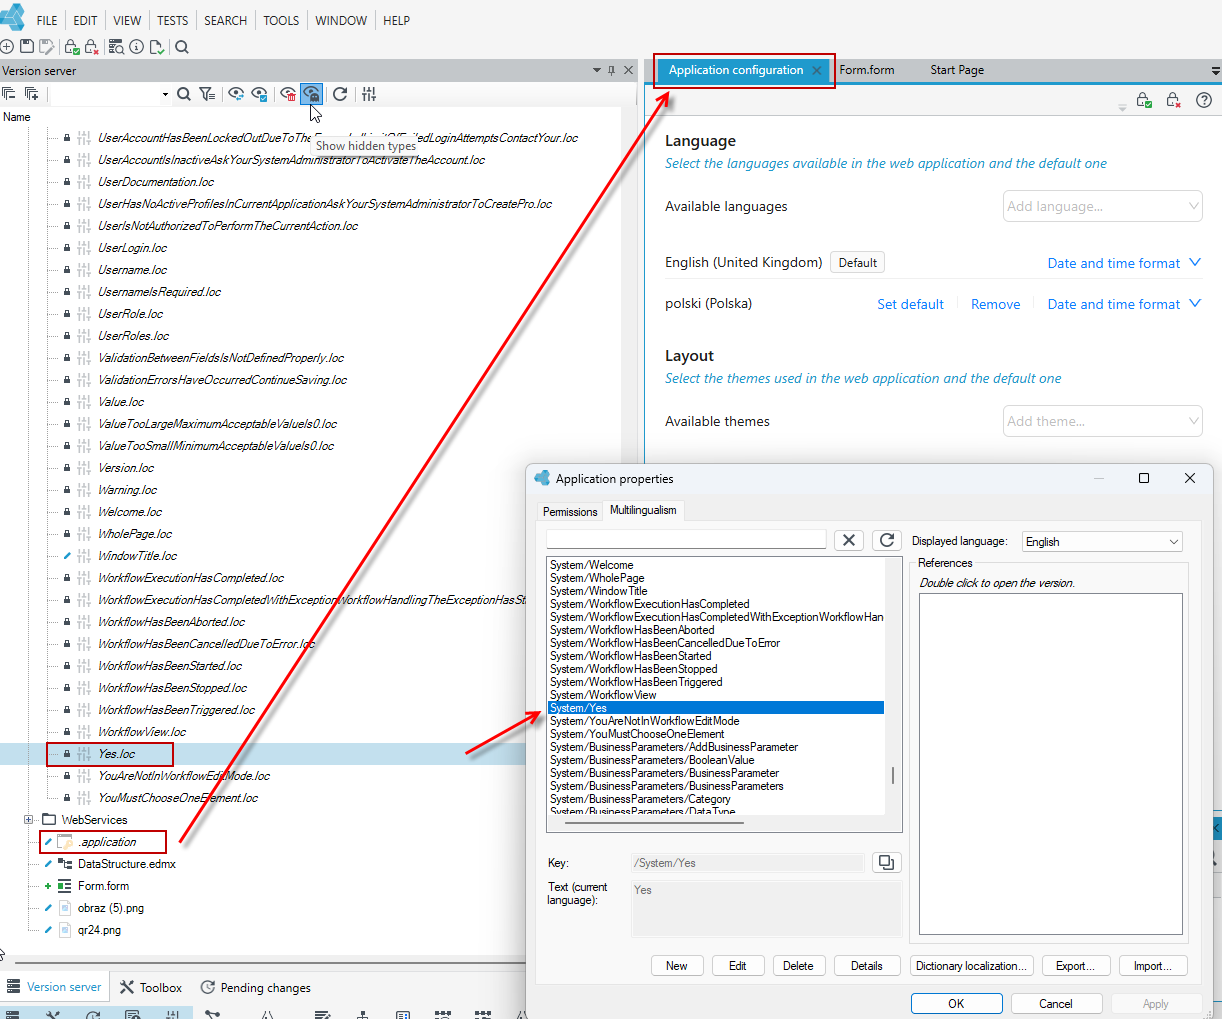
Task: Open the sliders settings icon in Version server
Action: point(369,94)
